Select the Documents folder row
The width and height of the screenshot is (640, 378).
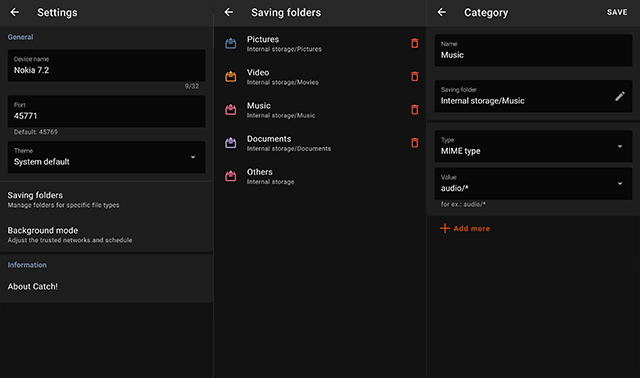(320, 142)
